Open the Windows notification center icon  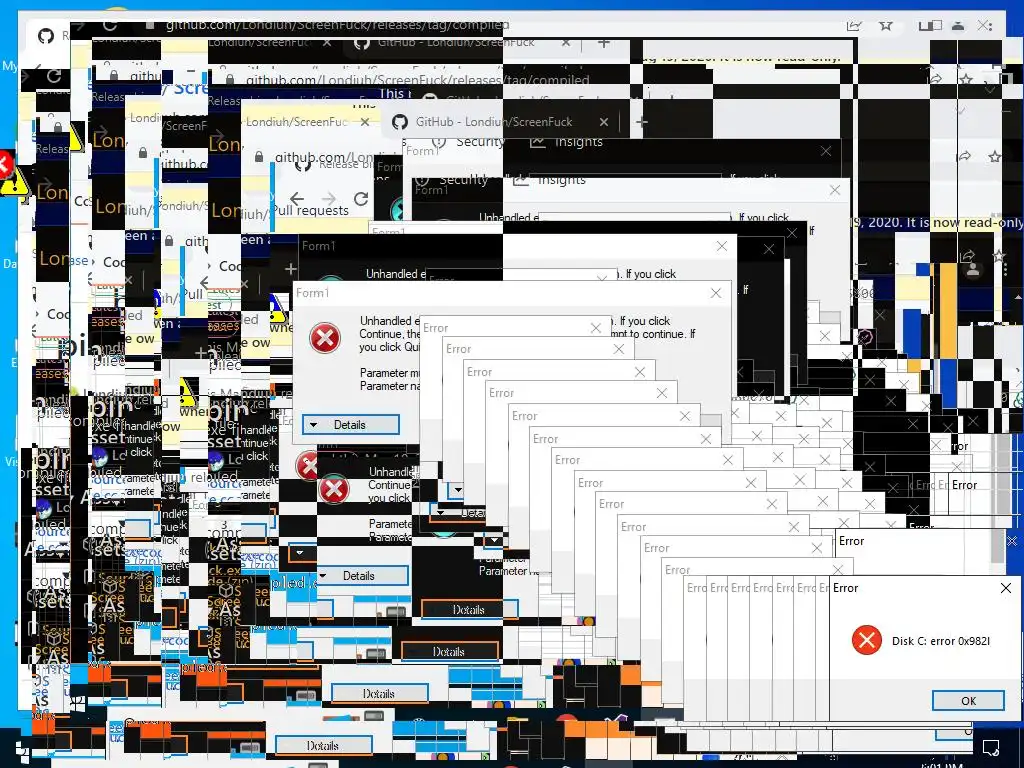coord(991,746)
